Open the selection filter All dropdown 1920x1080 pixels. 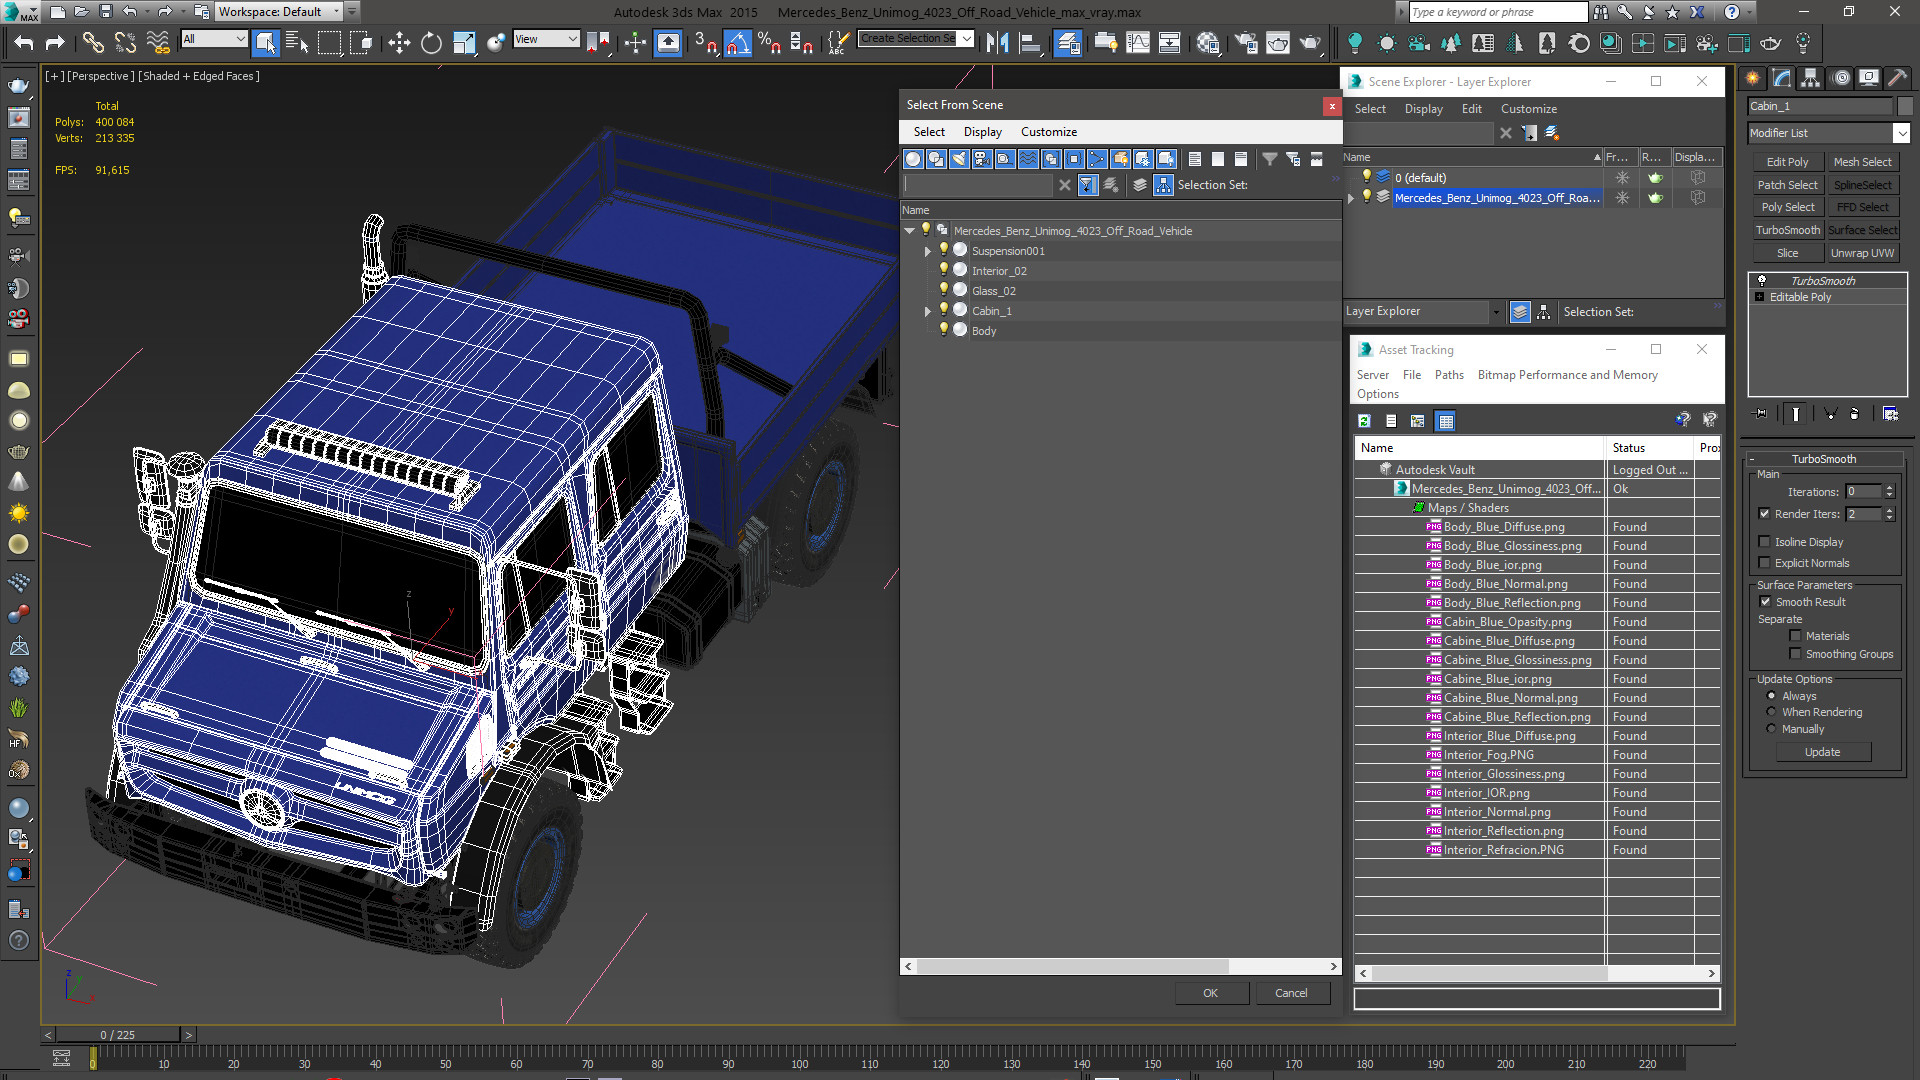click(x=214, y=39)
